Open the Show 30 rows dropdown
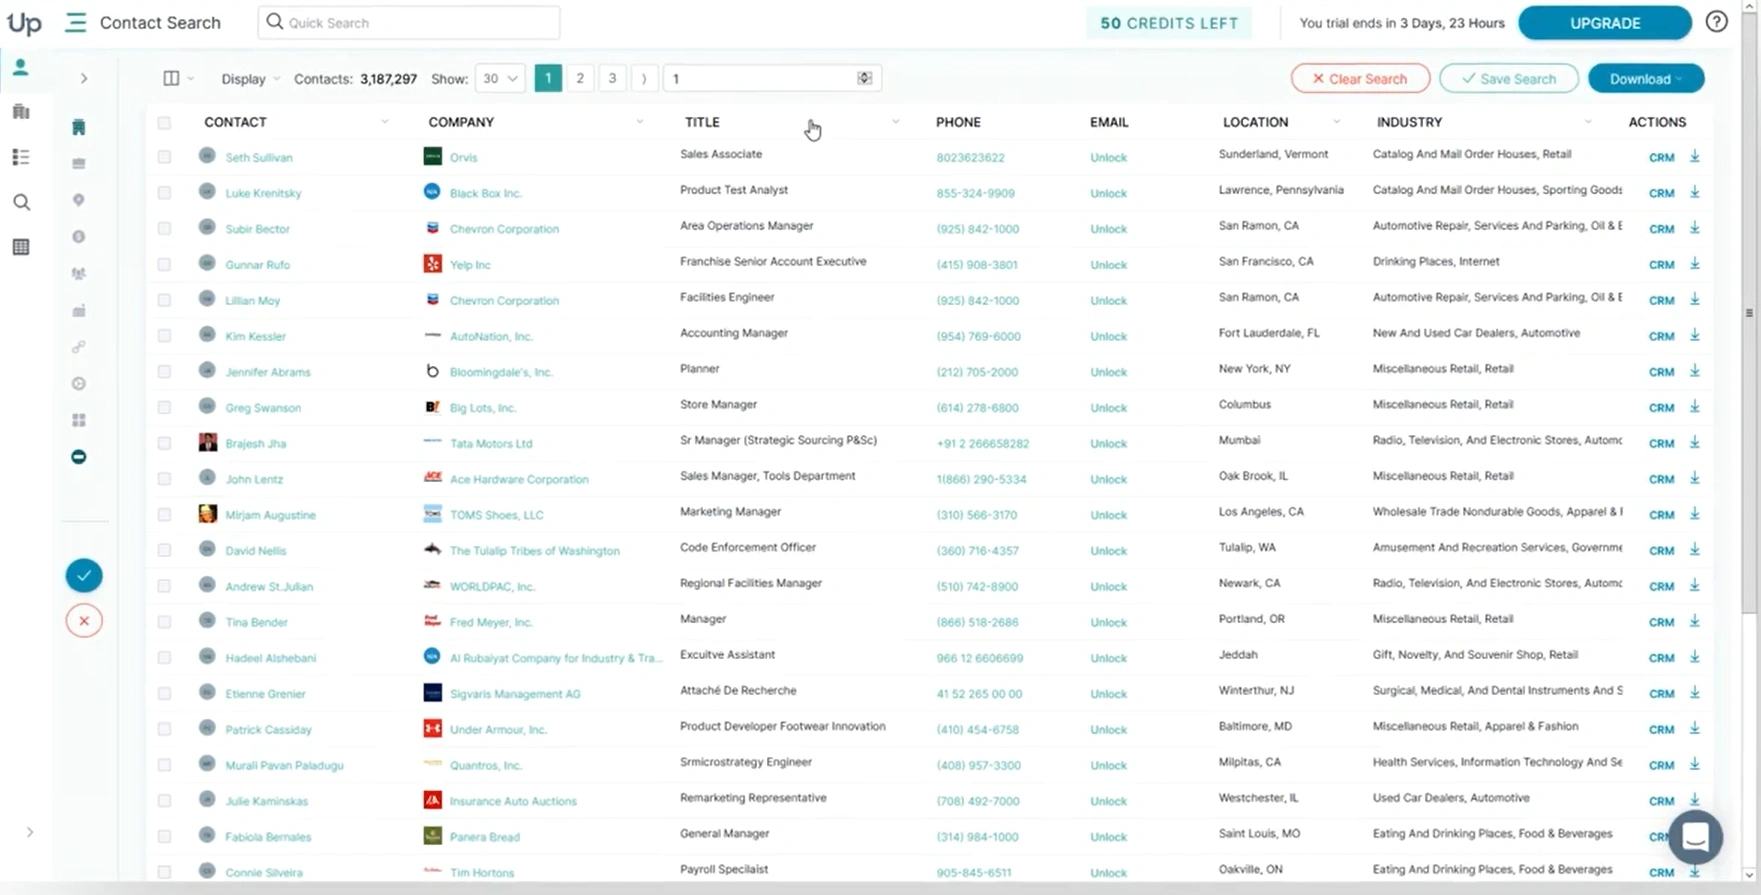The image size is (1761, 895). coord(500,78)
